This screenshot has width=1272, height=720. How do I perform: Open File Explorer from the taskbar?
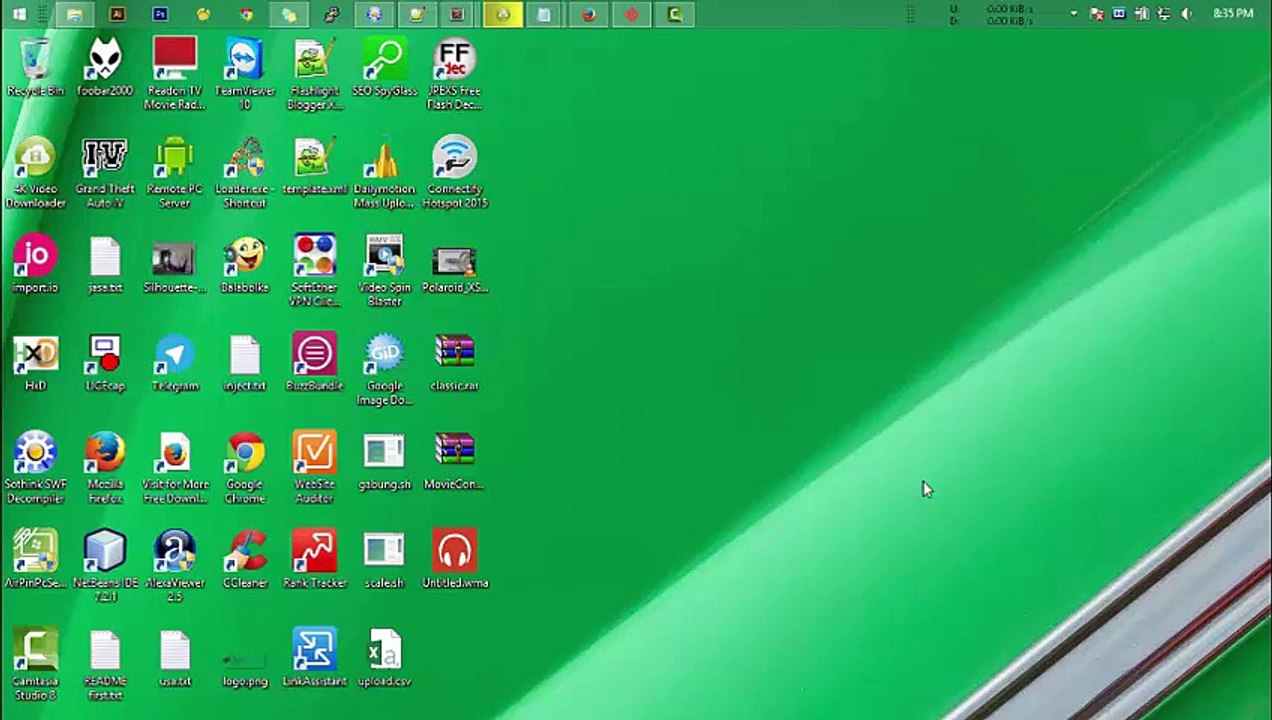(75, 14)
